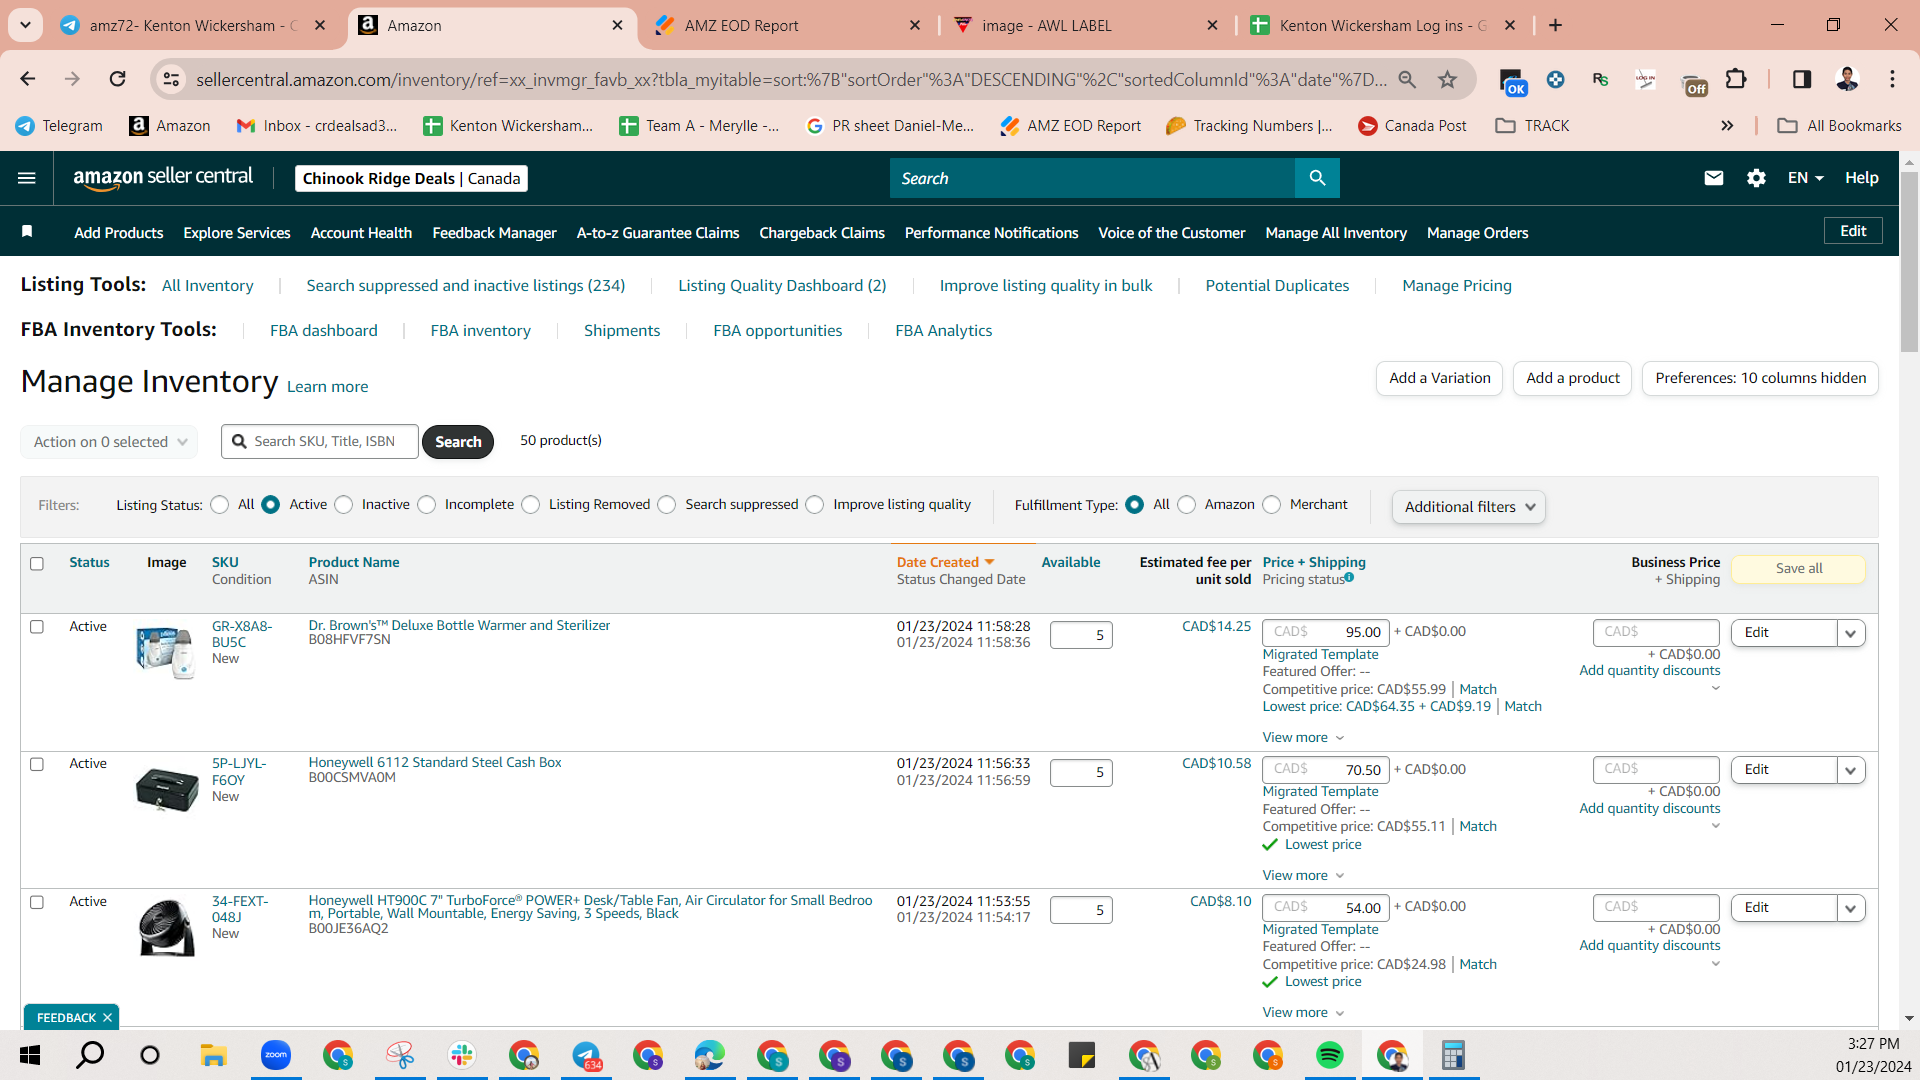The width and height of the screenshot is (1920, 1080).
Task: Open Slack from the taskbar
Action: tap(462, 1055)
